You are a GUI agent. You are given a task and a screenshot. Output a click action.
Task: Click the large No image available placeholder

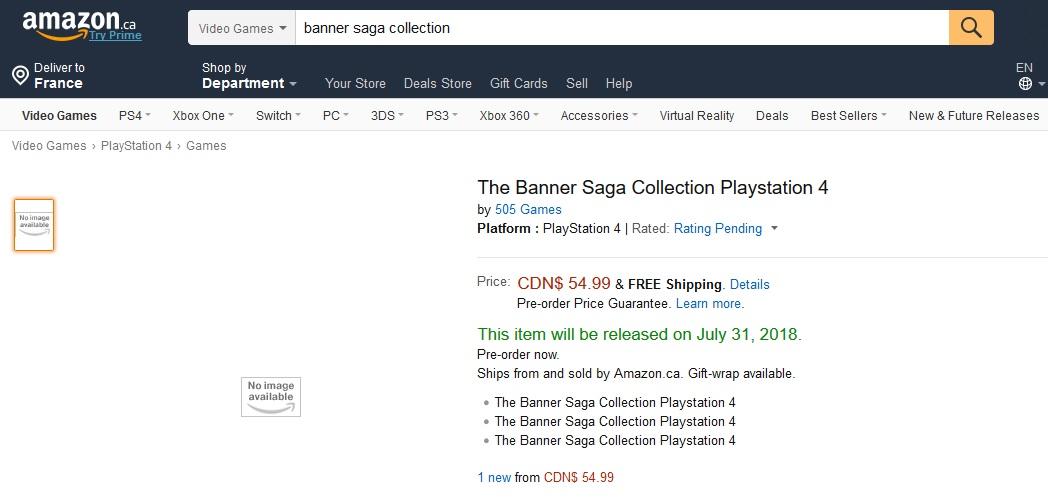coord(271,396)
